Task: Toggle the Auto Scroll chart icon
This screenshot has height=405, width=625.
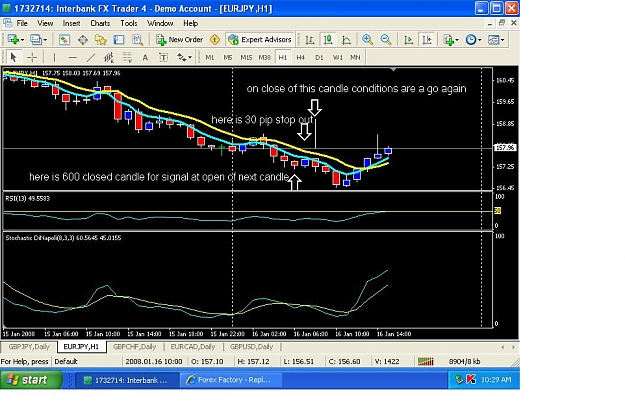Action: [409, 39]
